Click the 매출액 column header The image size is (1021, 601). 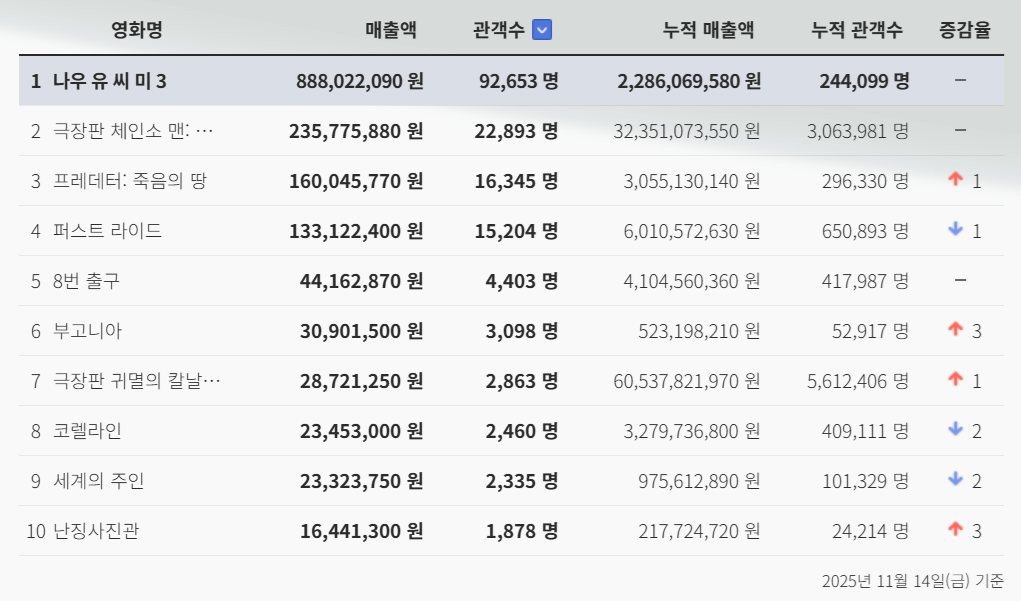pyautogui.click(x=390, y=29)
